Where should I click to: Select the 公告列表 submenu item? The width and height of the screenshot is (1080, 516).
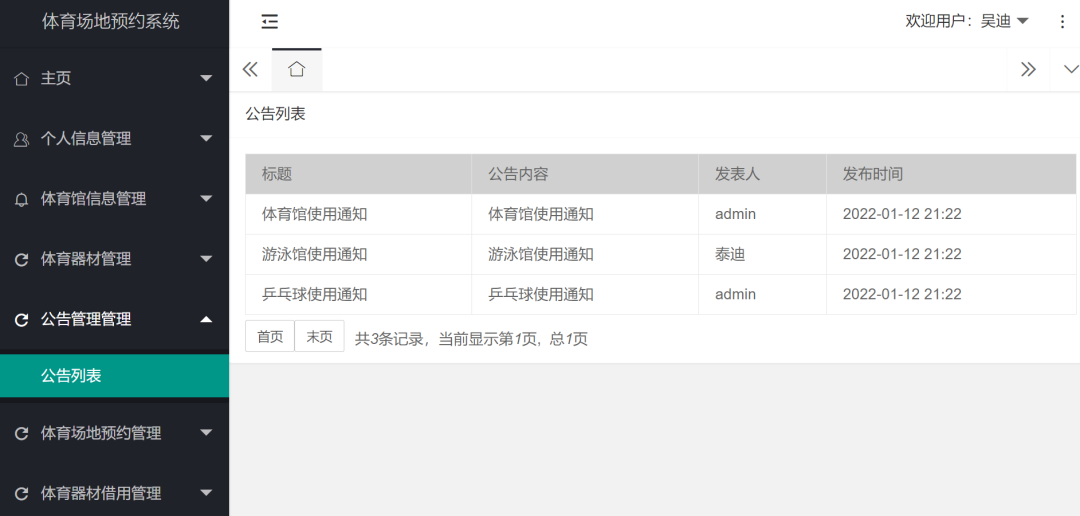[114, 375]
